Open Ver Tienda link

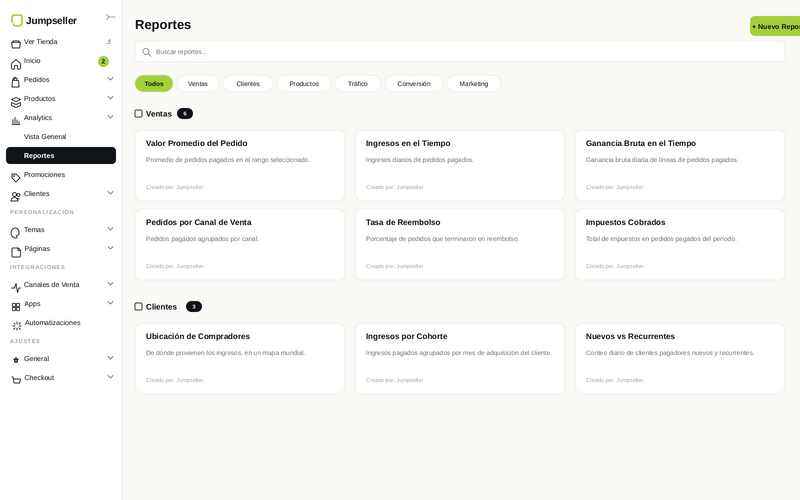pyautogui.click(x=40, y=42)
